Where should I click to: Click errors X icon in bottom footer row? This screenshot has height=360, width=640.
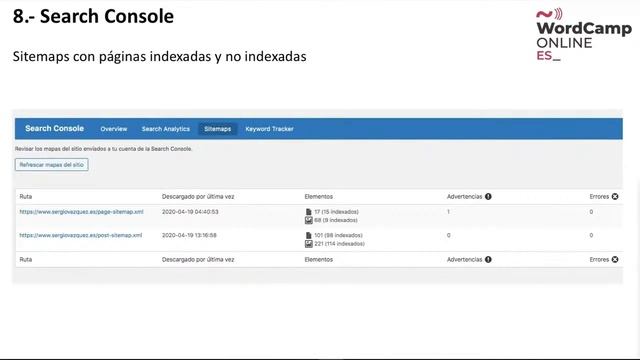[615, 260]
